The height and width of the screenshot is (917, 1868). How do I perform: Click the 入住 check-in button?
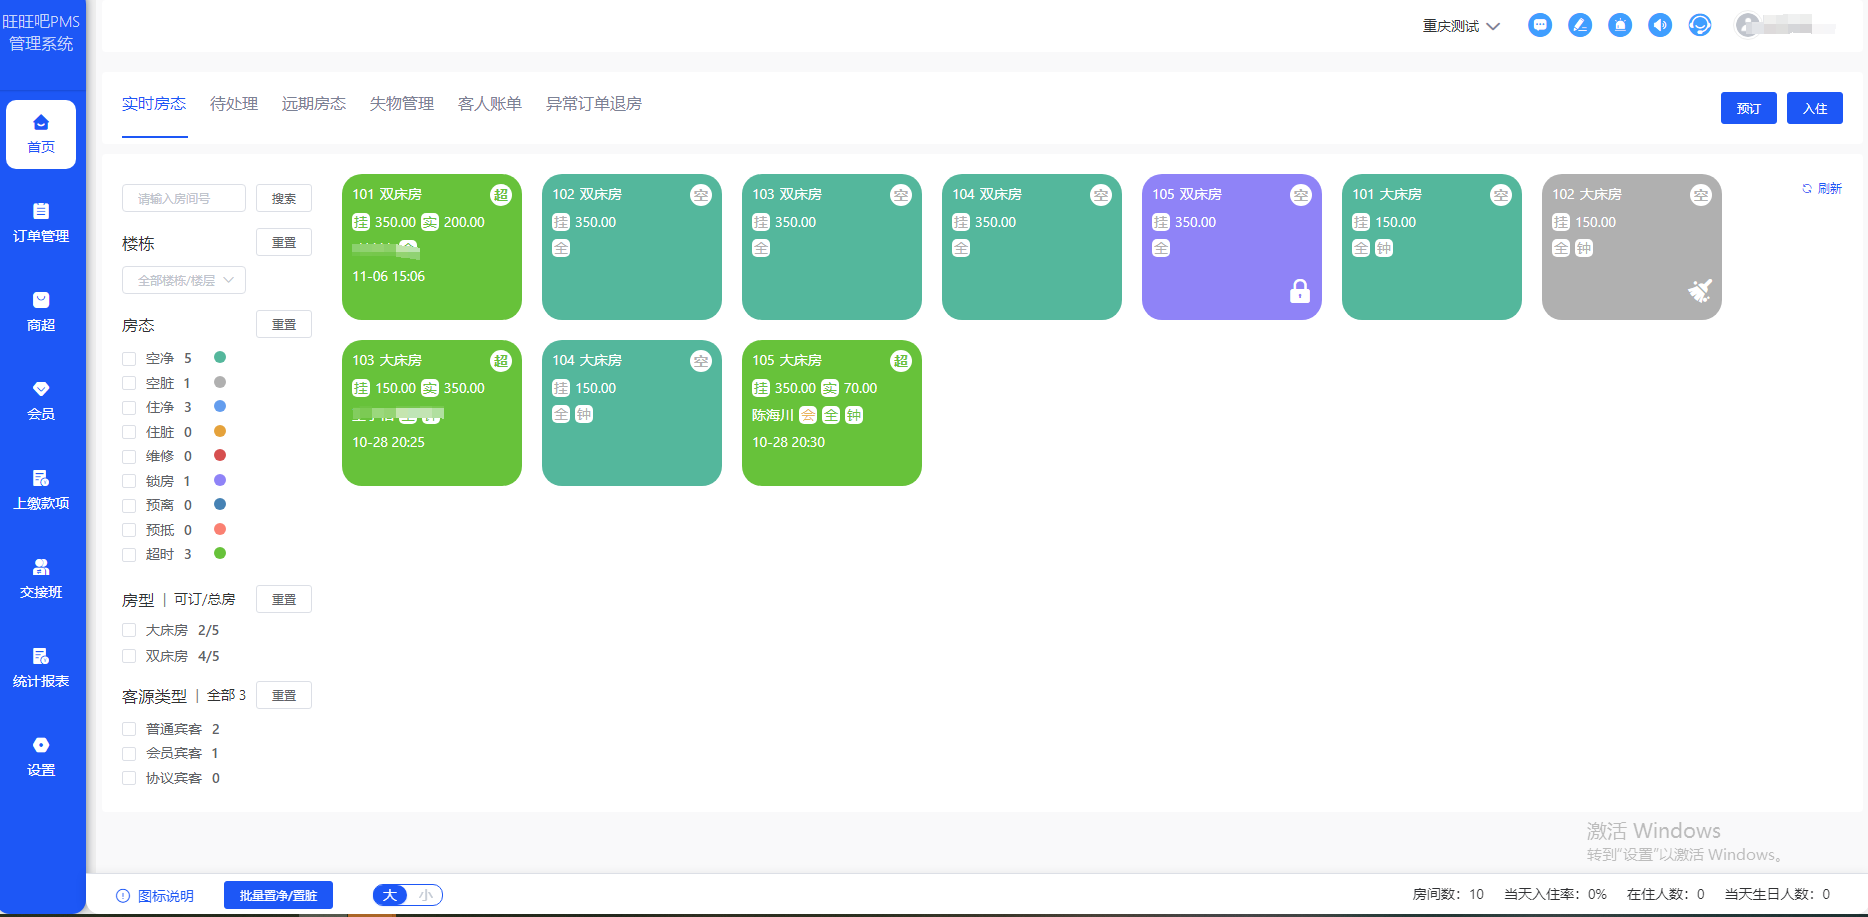pyautogui.click(x=1815, y=108)
